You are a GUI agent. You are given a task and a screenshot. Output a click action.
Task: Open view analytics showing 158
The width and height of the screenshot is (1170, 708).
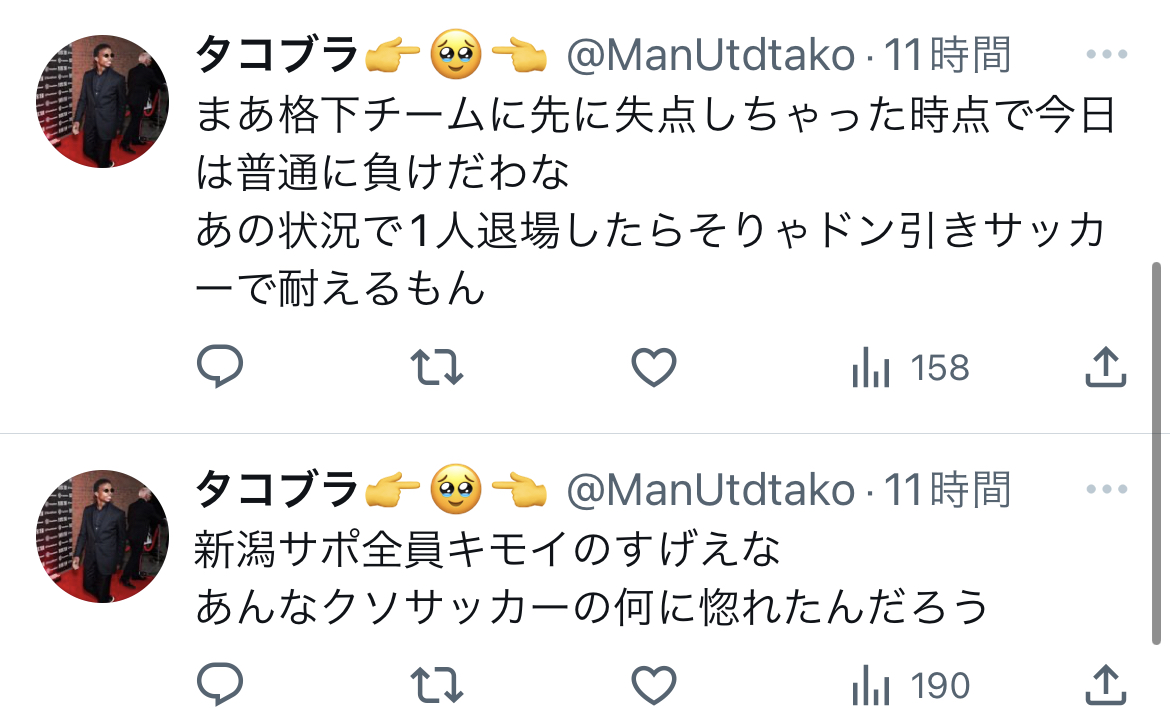pos(910,368)
